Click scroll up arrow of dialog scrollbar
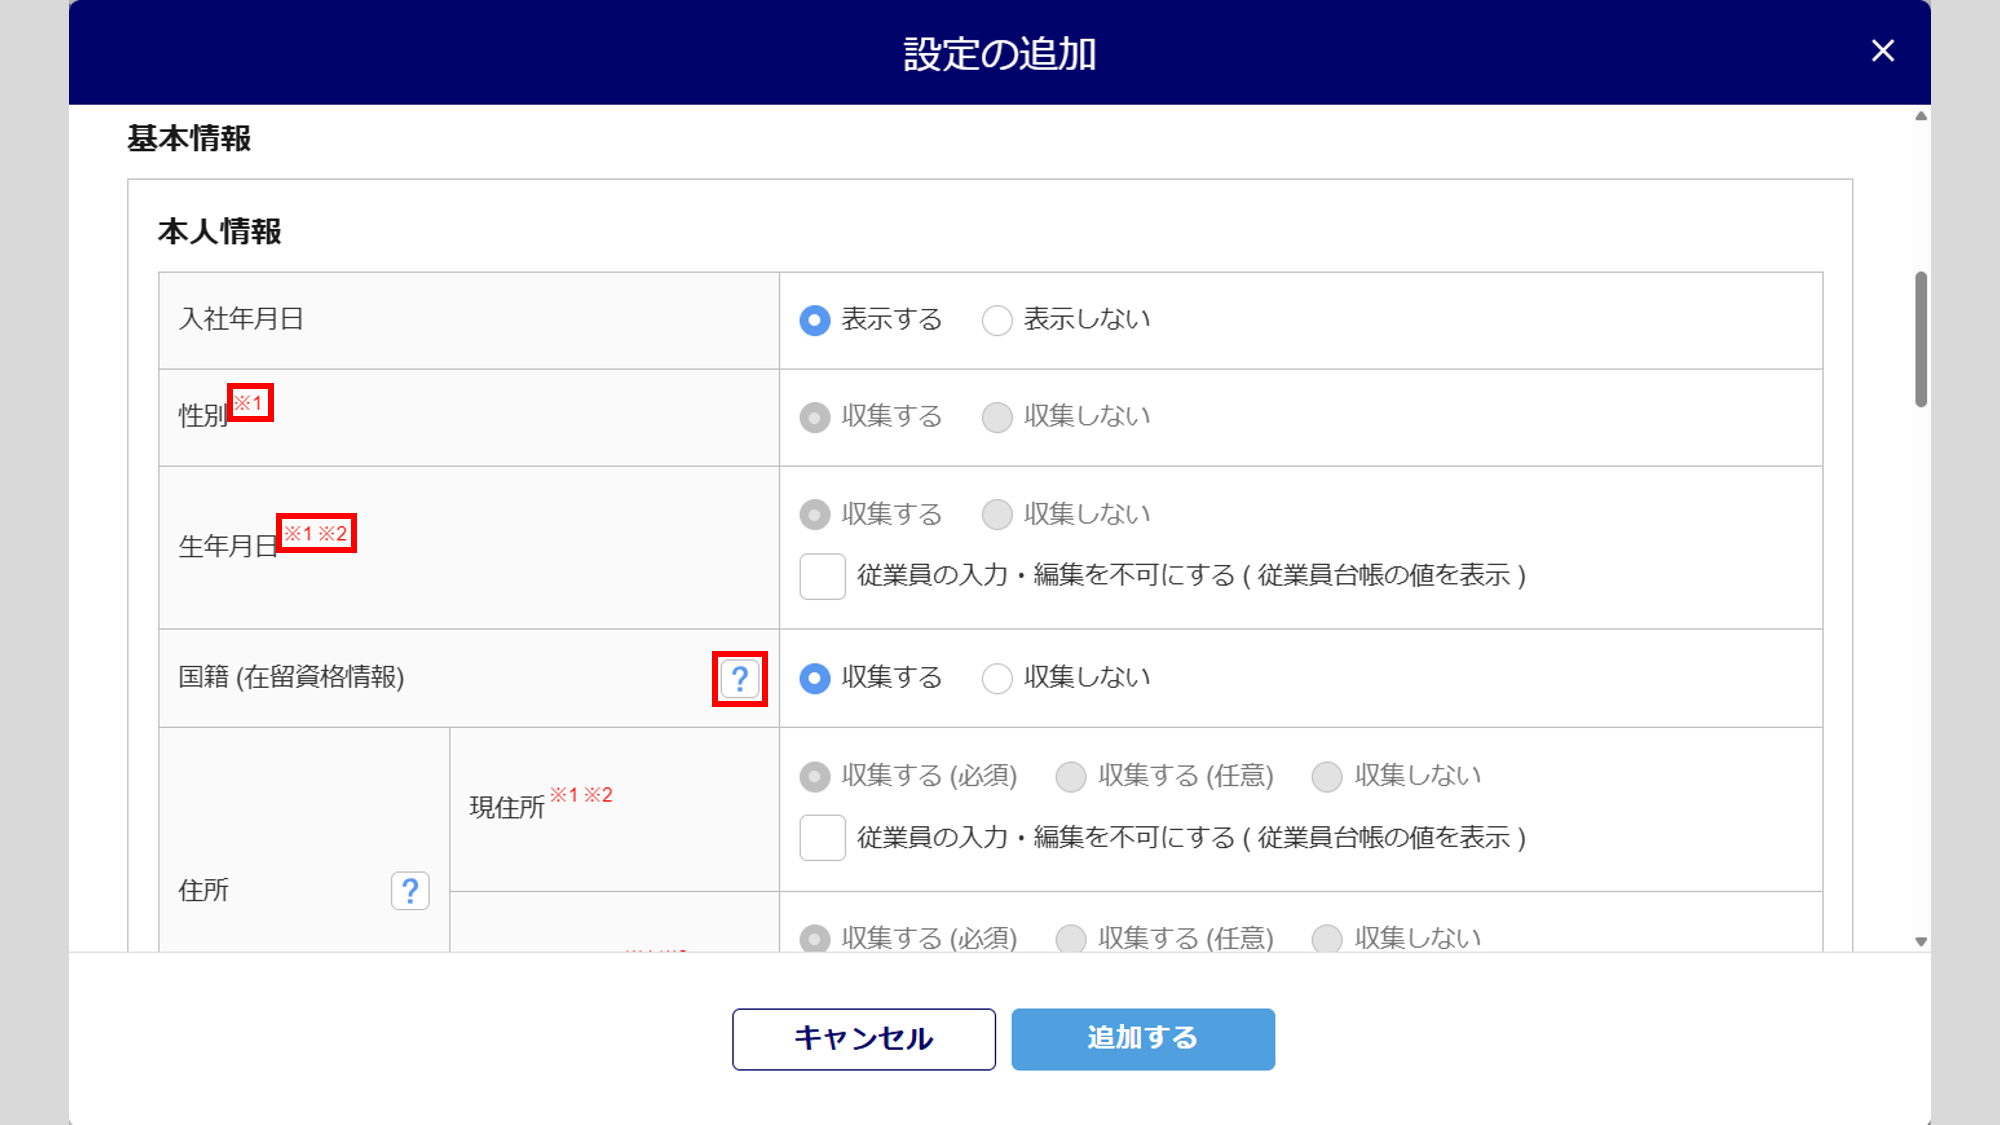Image resolution: width=2000 pixels, height=1125 pixels. [1921, 116]
